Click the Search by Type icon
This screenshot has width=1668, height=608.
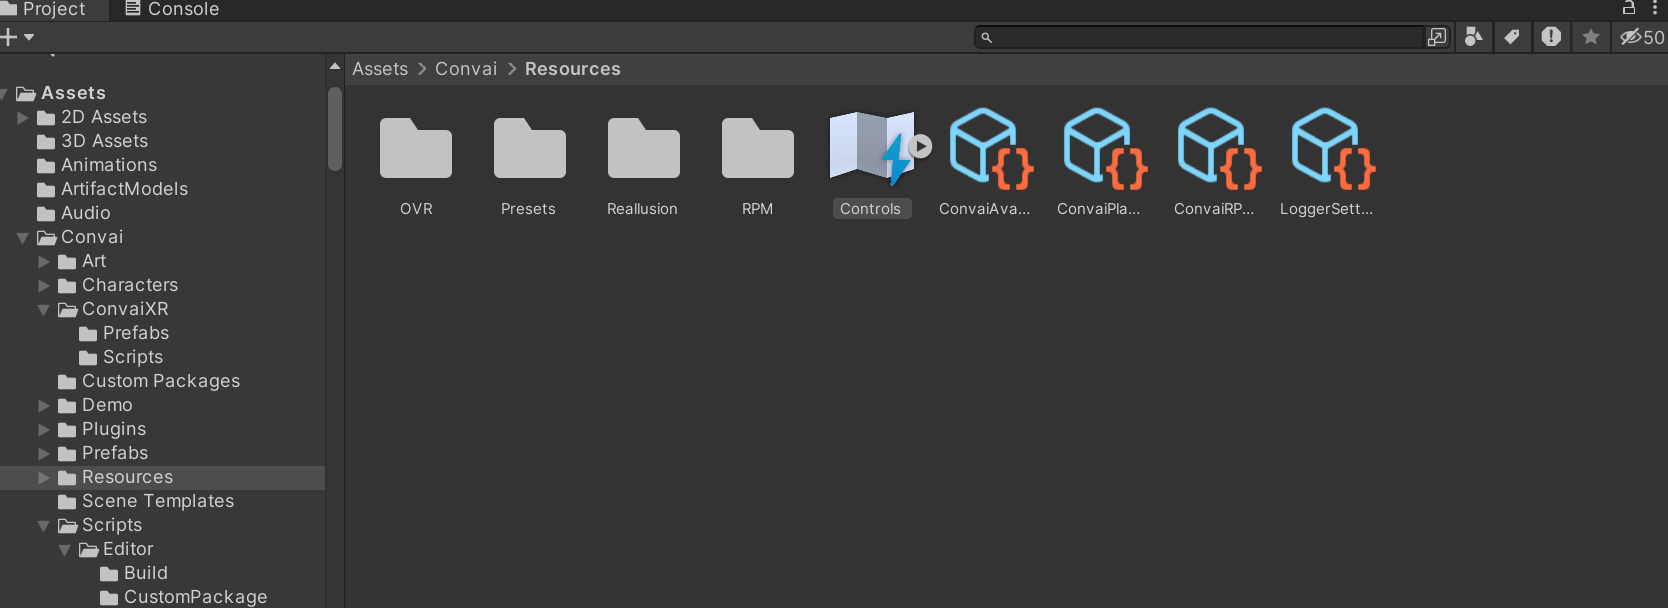tap(1473, 37)
